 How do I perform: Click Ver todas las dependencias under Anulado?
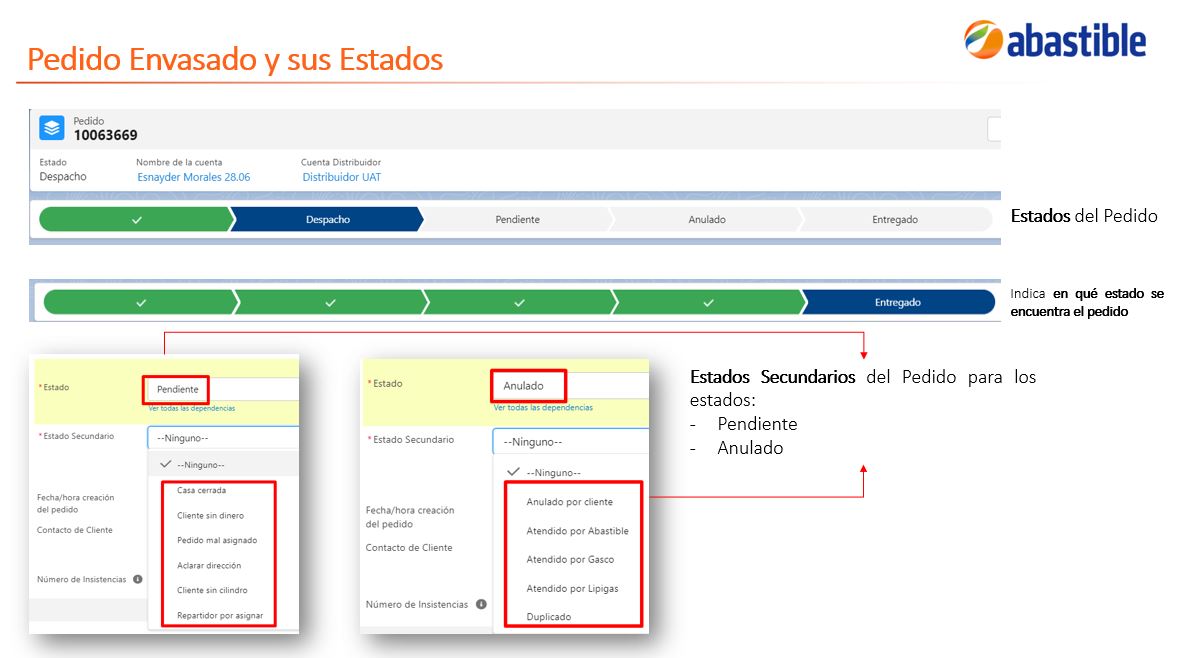(x=543, y=408)
